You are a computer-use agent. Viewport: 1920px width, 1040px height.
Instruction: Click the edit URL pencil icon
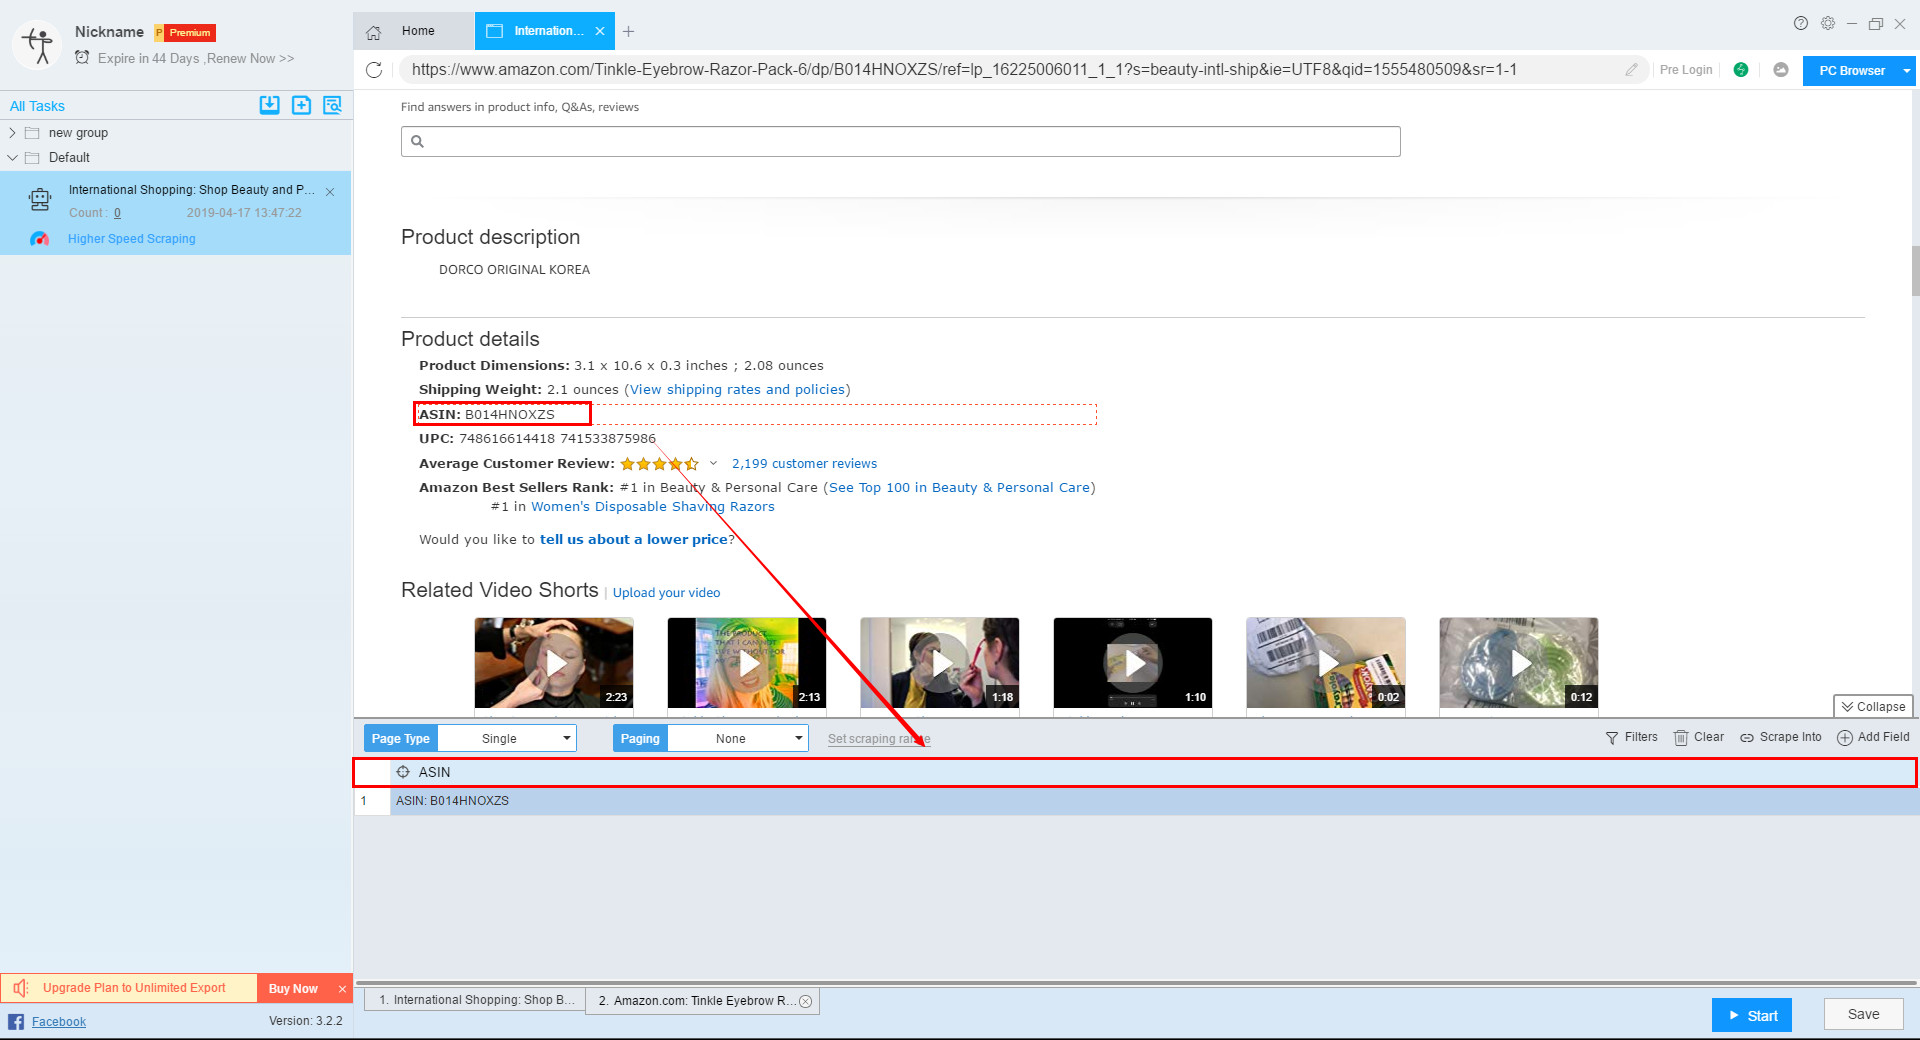tap(1631, 70)
